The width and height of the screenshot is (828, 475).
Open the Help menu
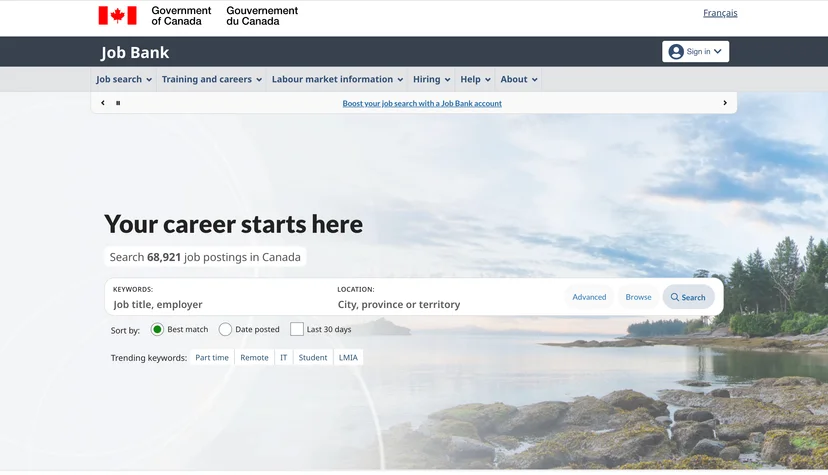click(475, 79)
